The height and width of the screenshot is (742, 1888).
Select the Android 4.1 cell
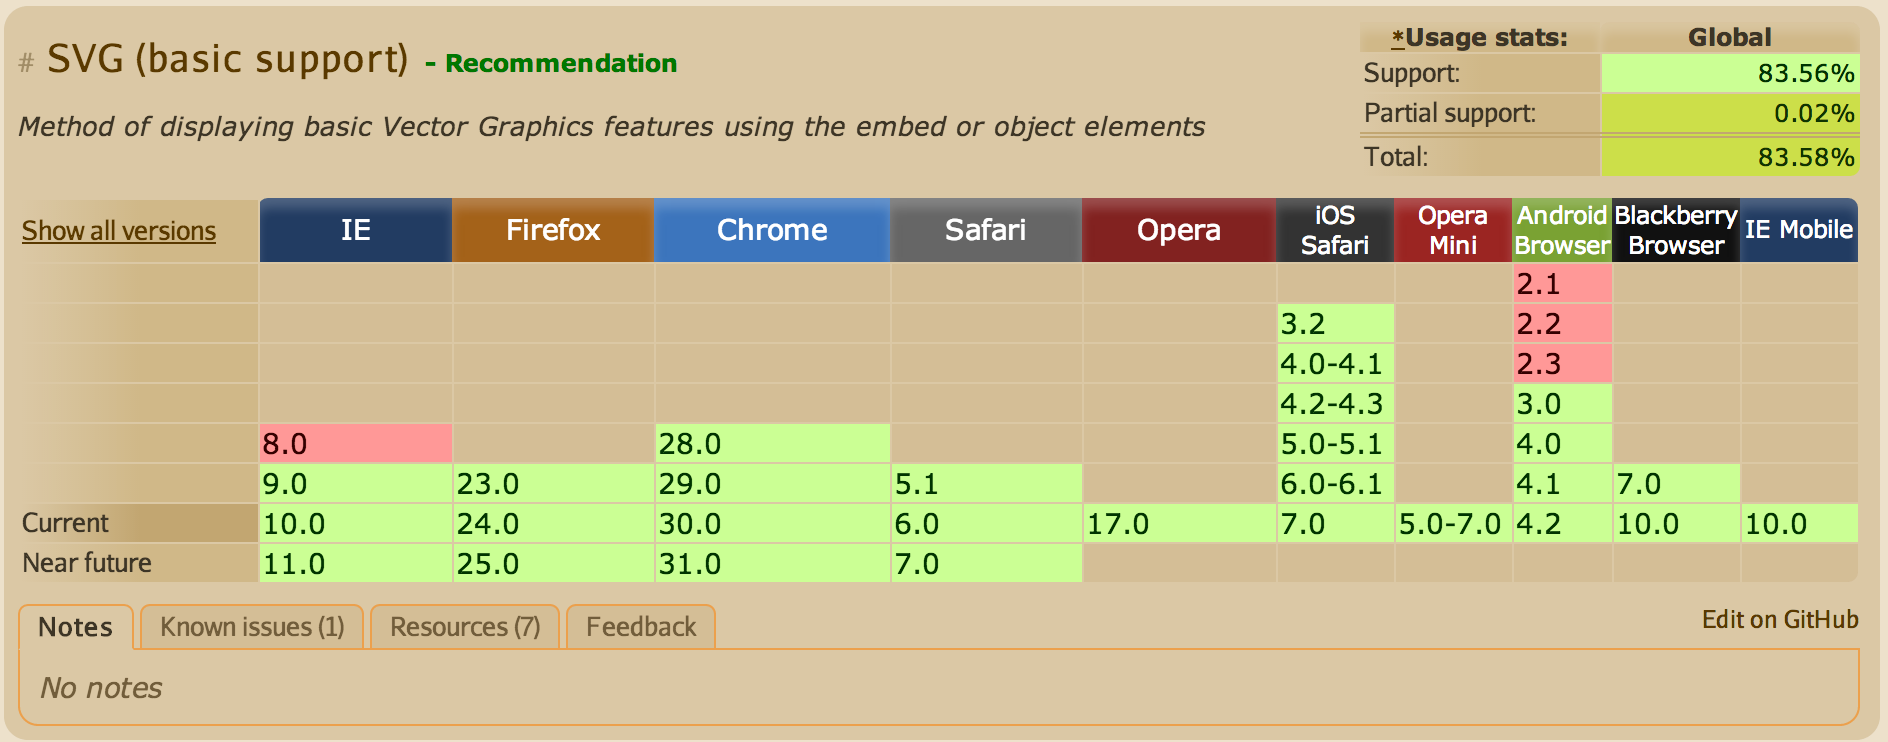[1562, 483]
